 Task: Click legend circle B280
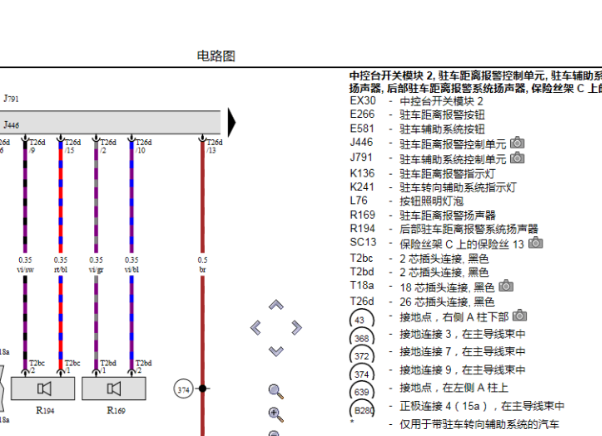362,410
